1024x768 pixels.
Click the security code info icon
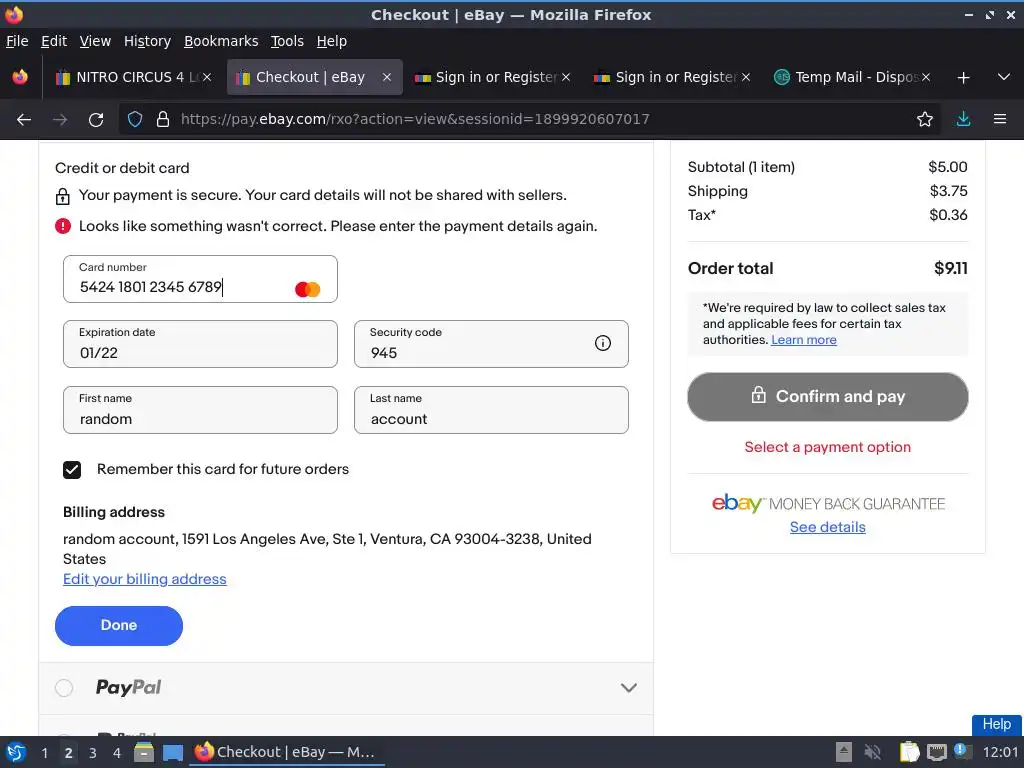602,343
